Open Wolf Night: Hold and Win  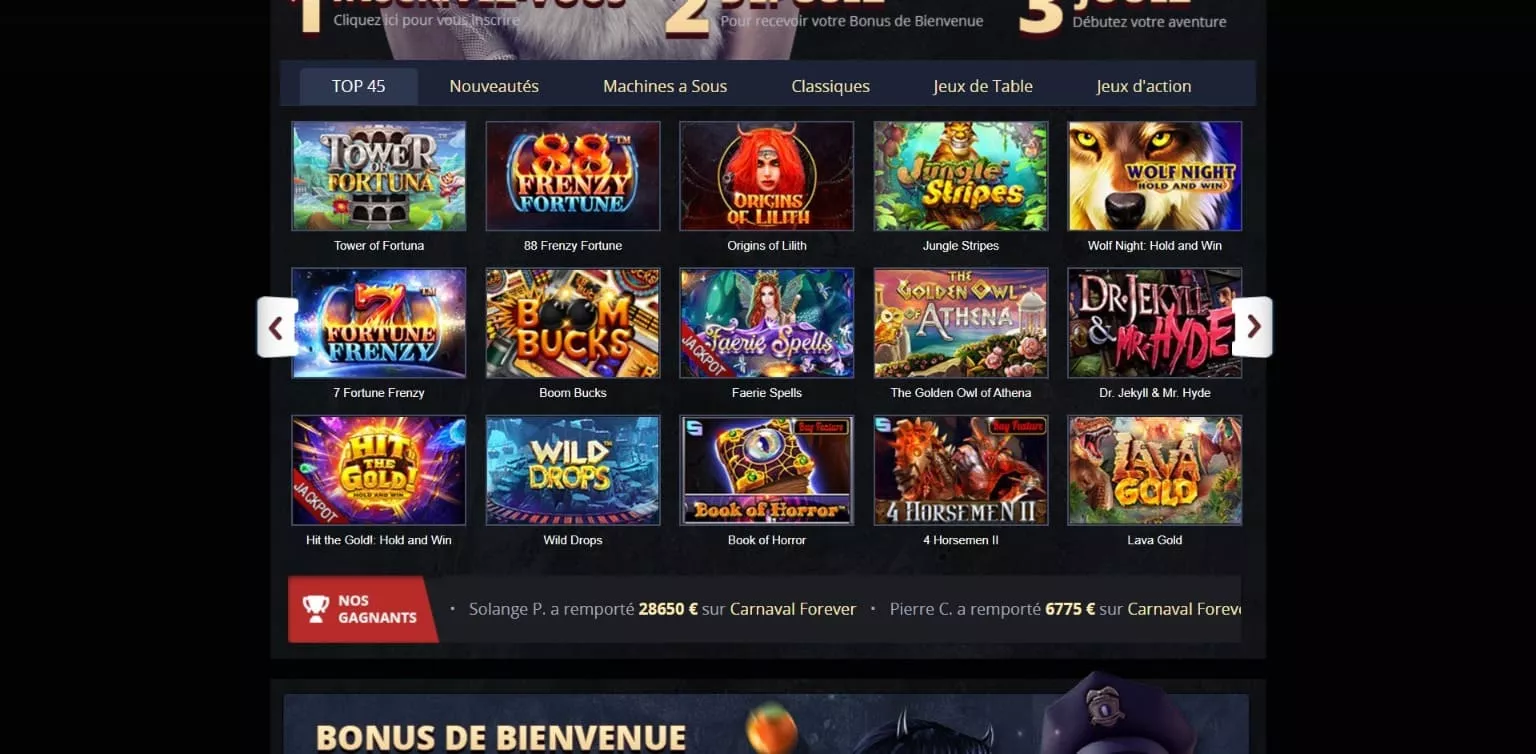coord(1155,176)
